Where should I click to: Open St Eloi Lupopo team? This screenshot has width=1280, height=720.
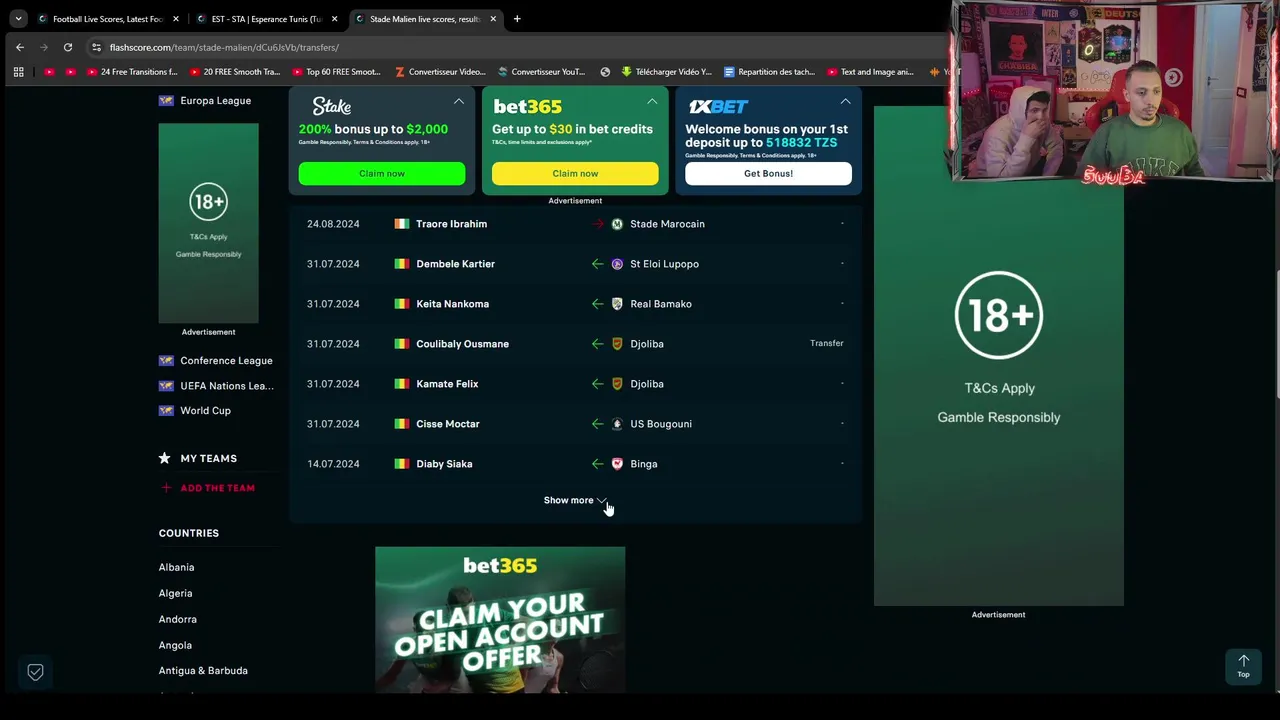[x=664, y=264]
